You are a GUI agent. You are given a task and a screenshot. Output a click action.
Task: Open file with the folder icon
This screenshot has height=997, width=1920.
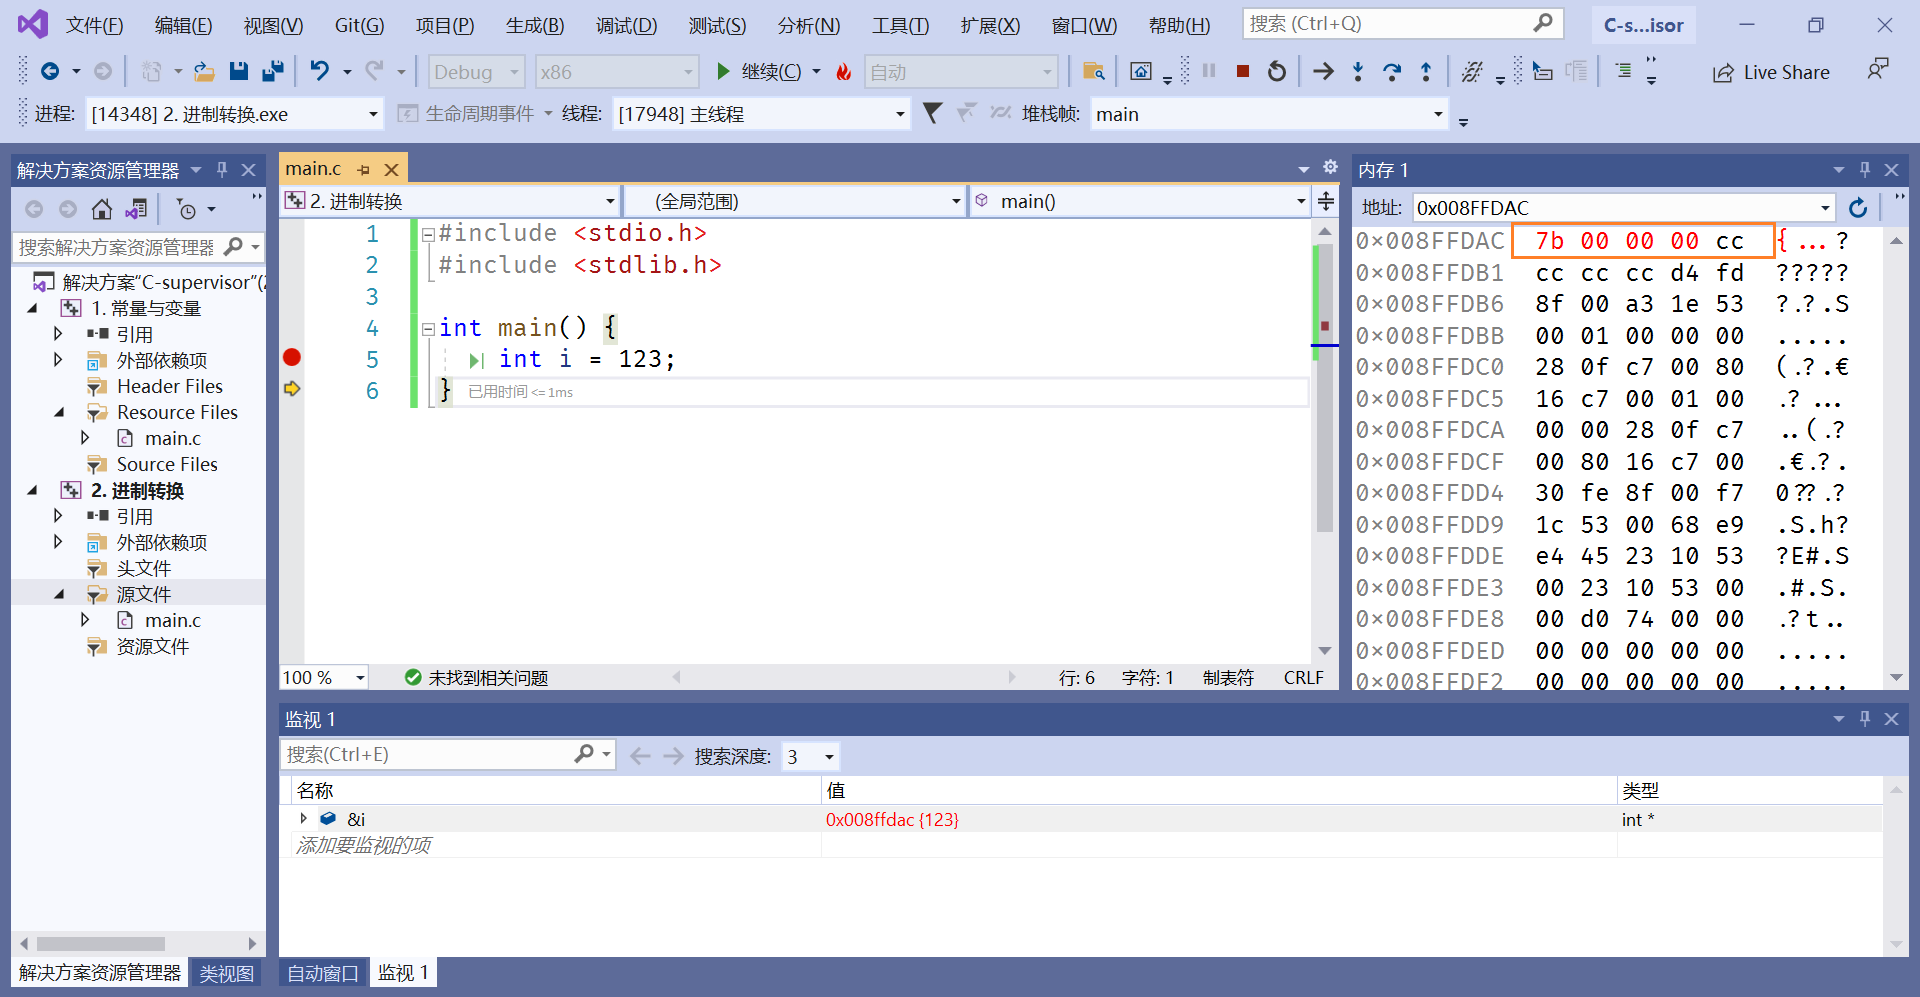coord(204,71)
